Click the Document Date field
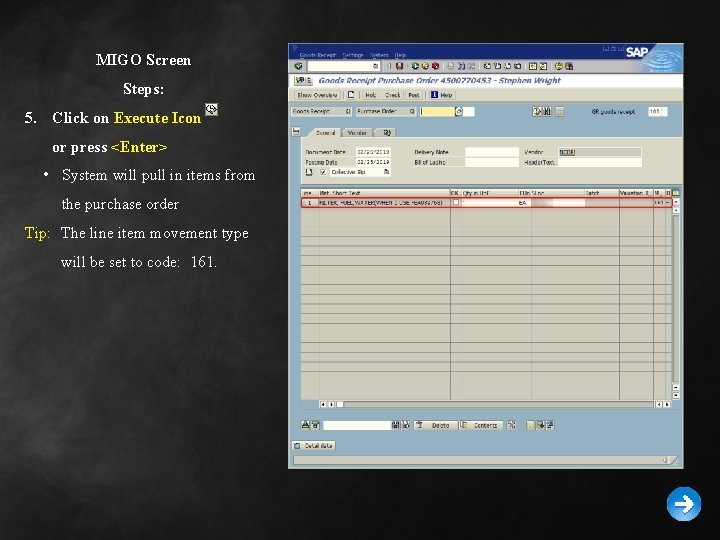This screenshot has height=540, width=720. coord(373,152)
